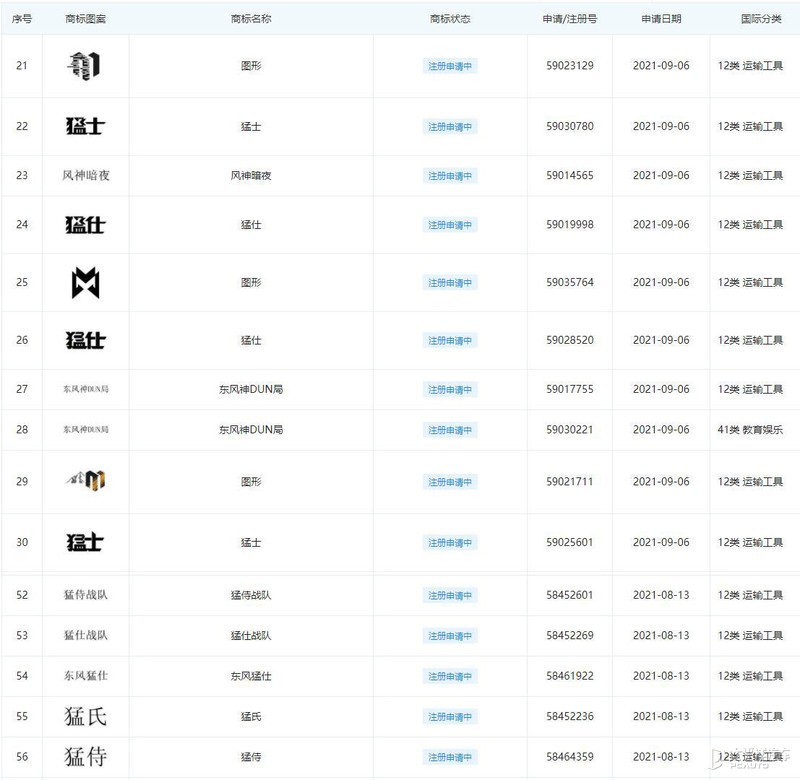Open the gold M logo in row 29
The image size is (800, 780).
[x=86, y=481]
